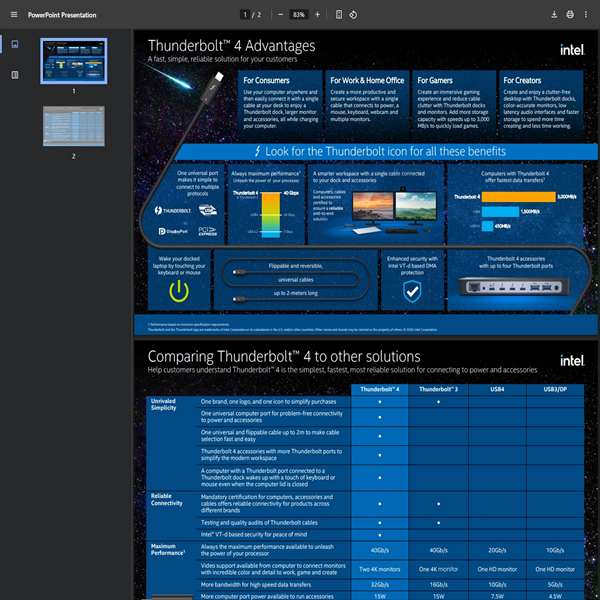The width and height of the screenshot is (600, 600).
Task: Click the Intel logo on second slide
Action: point(572,360)
